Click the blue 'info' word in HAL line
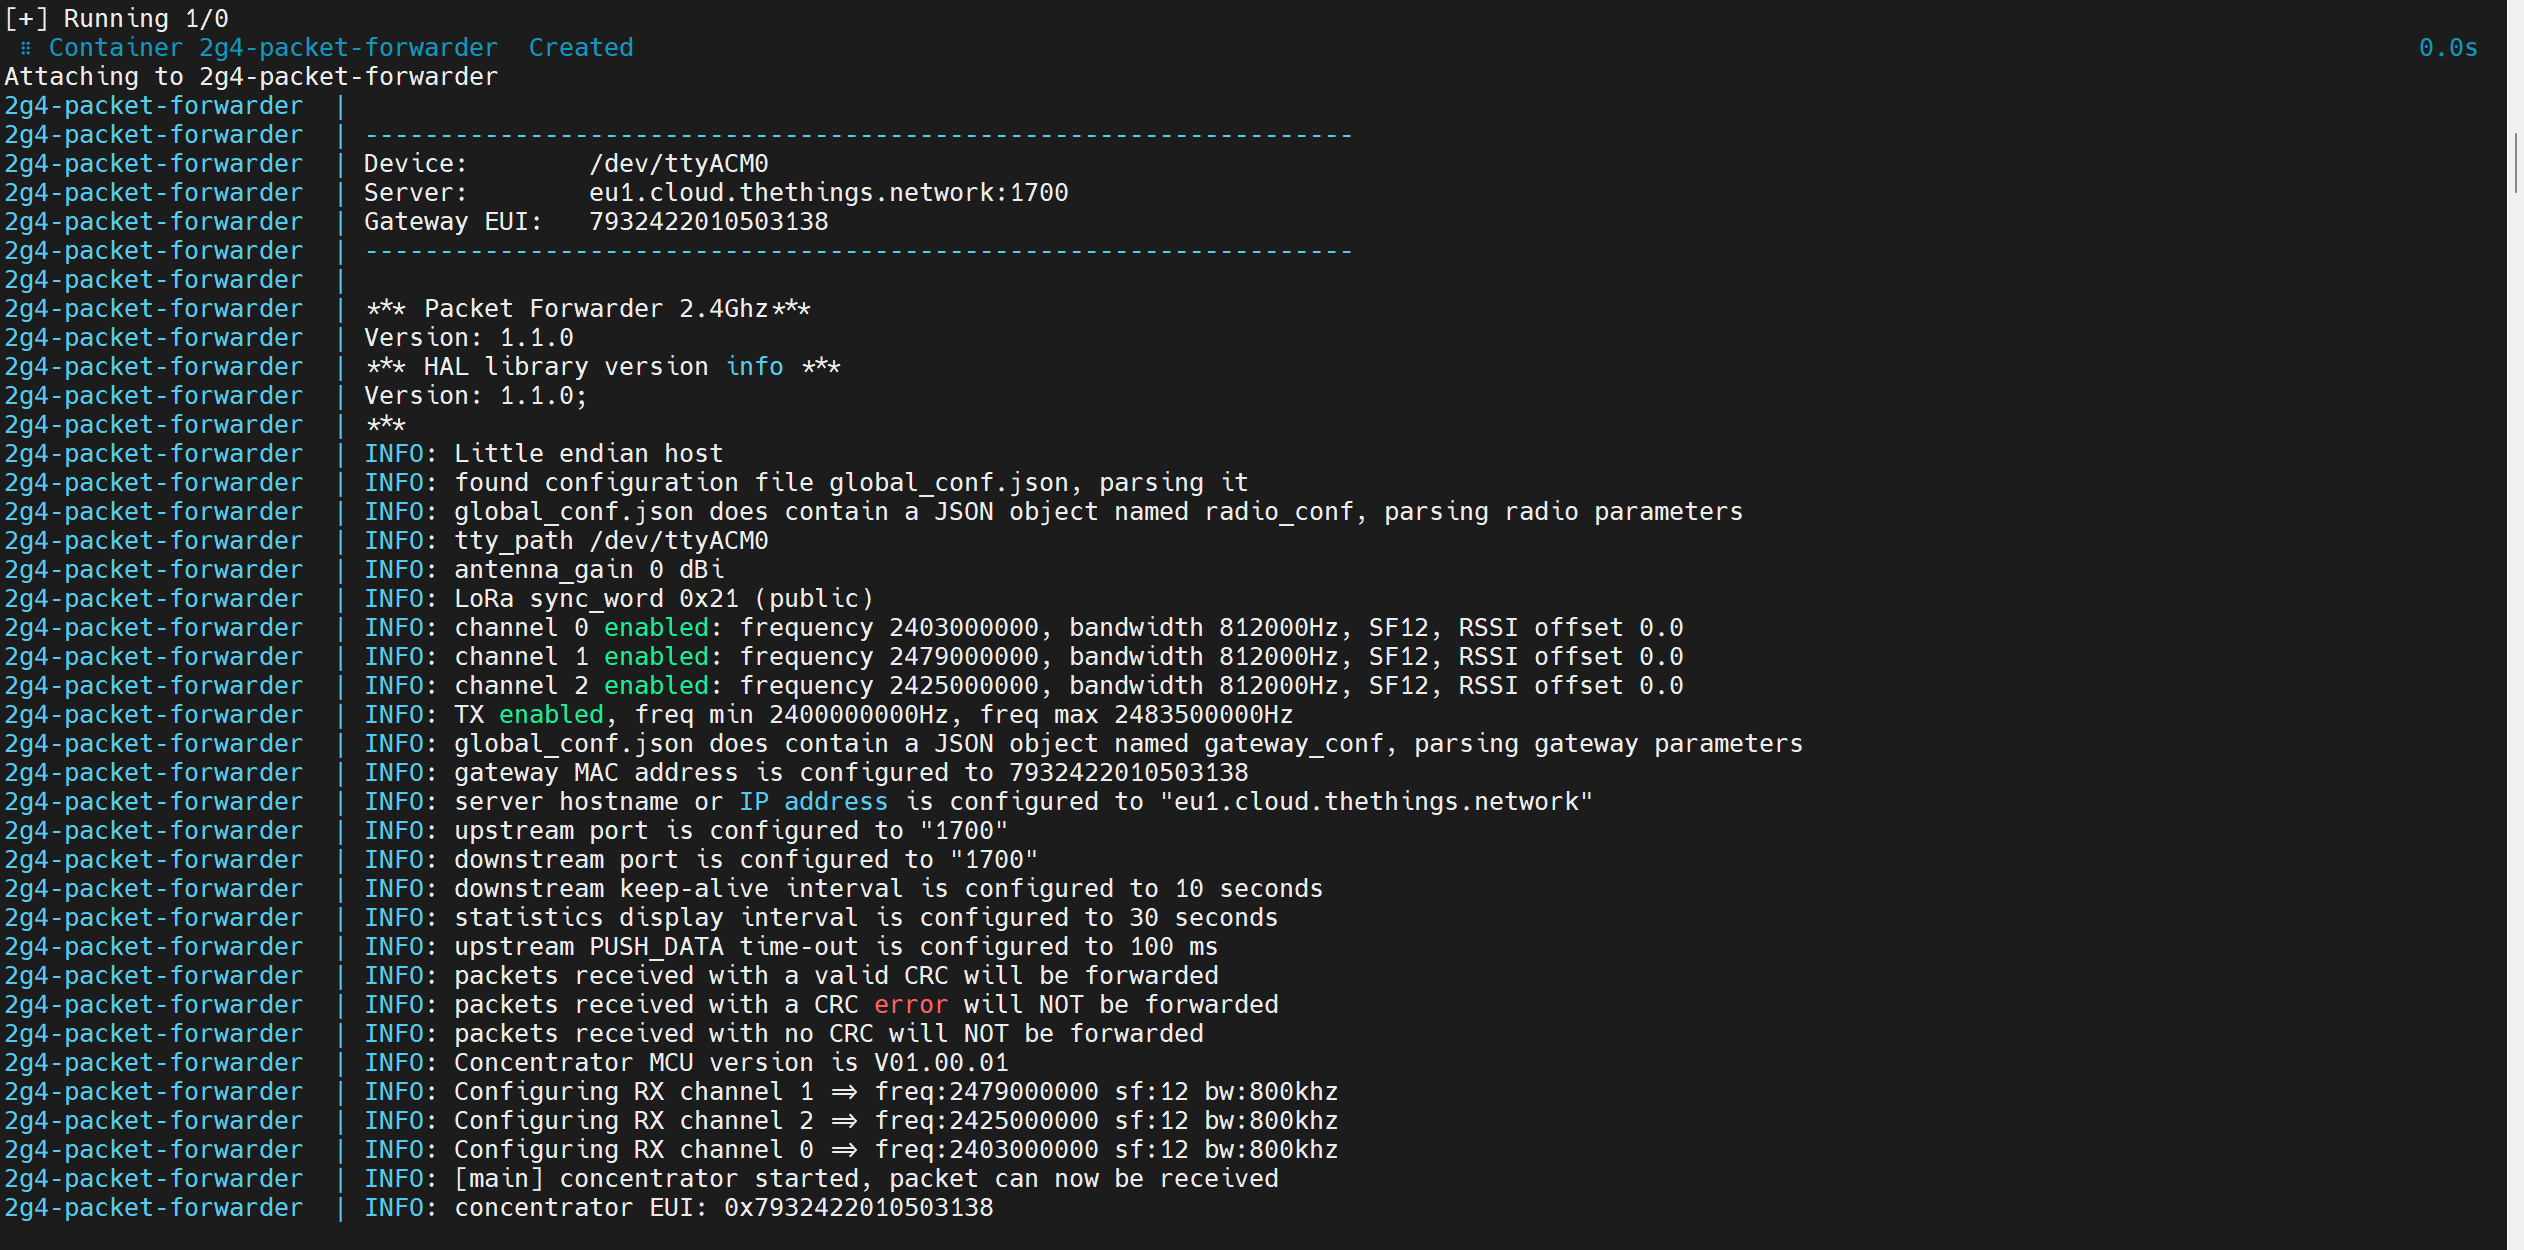 pyautogui.click(x=754, y=367)
